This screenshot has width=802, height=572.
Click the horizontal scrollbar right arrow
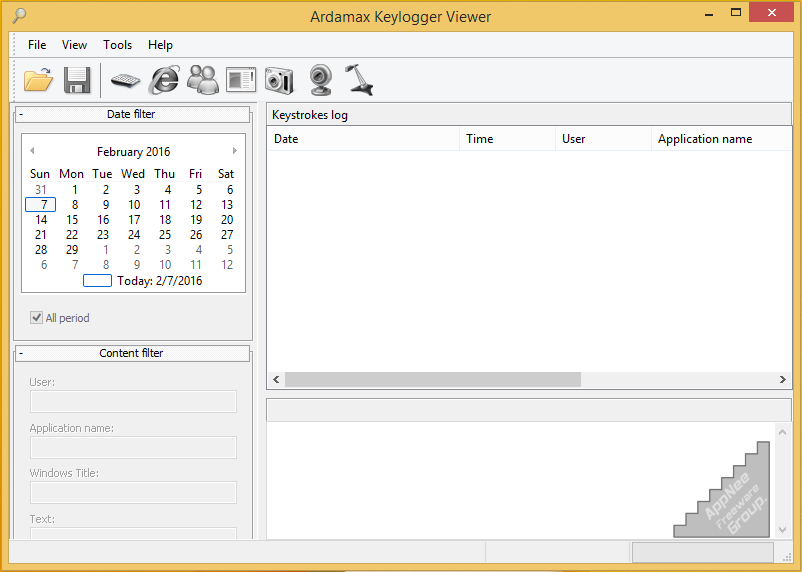tap(783, 380)
